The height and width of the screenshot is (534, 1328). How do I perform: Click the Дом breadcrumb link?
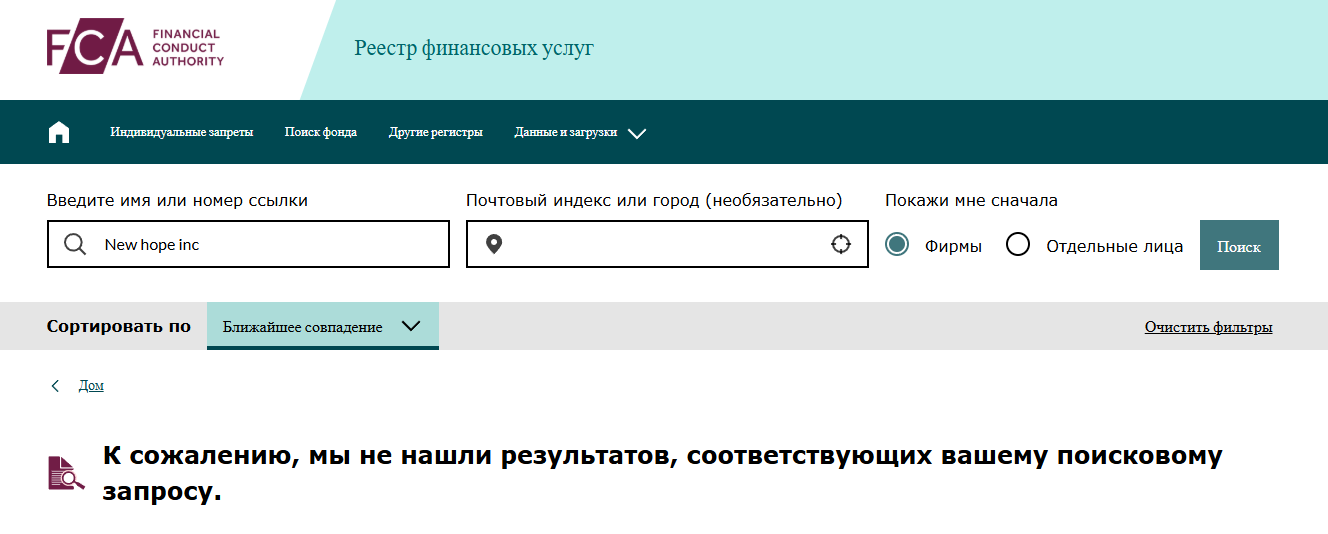(91, 386)
